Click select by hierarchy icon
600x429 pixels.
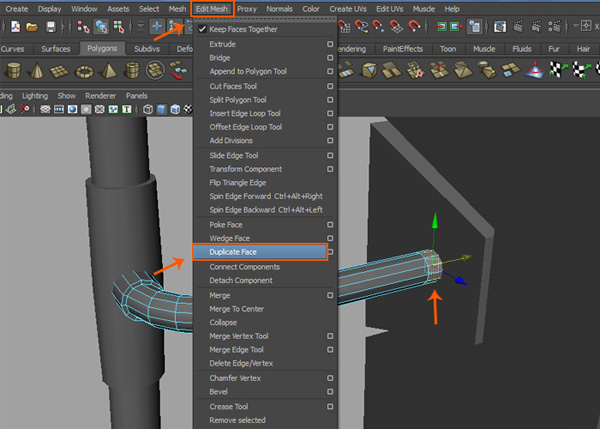pyautogui.click(x=82, y=27)
